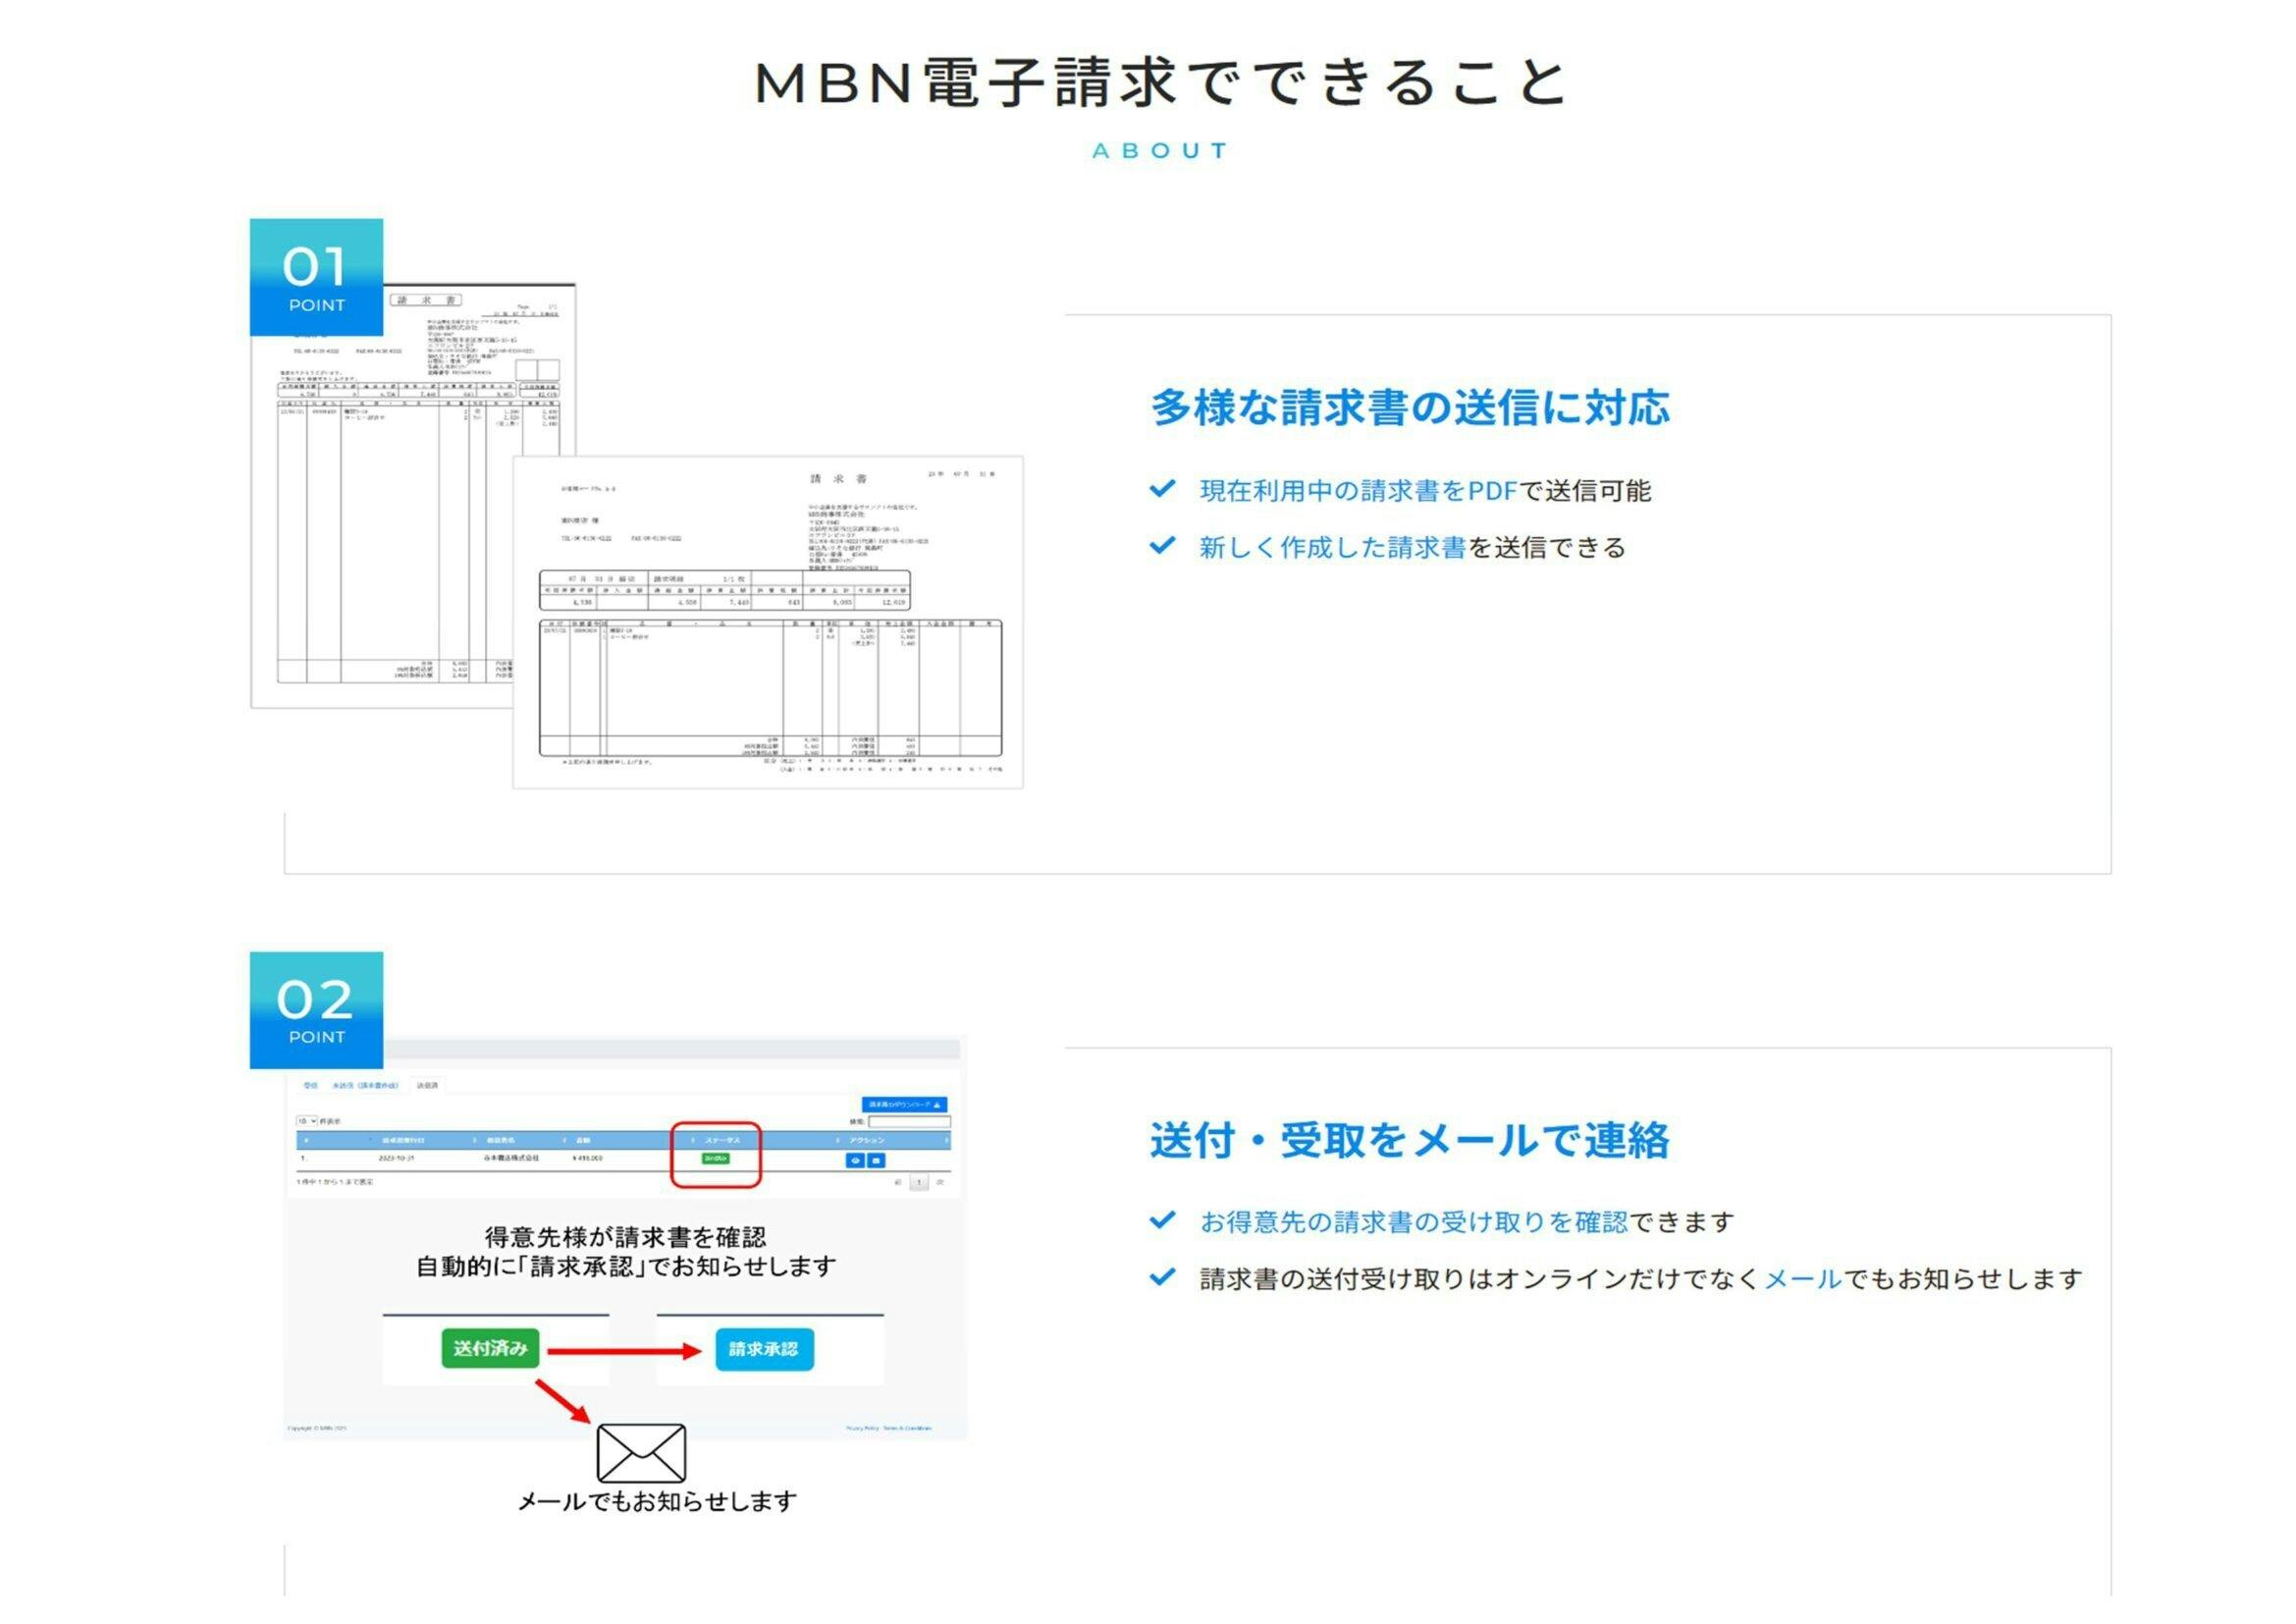Click checkmark beside newly created invoice line

coord(1162,546)
